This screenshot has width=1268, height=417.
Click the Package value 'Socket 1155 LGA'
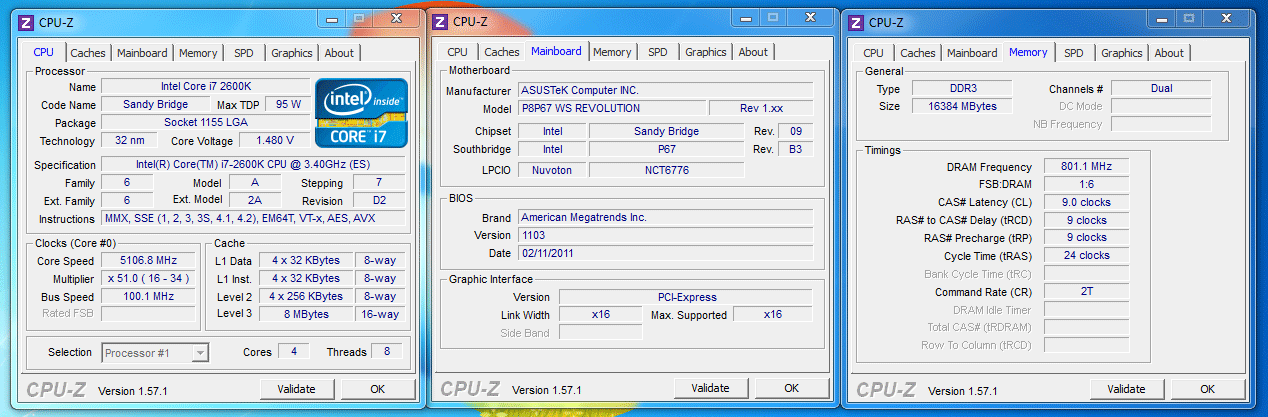coord(205,122)
